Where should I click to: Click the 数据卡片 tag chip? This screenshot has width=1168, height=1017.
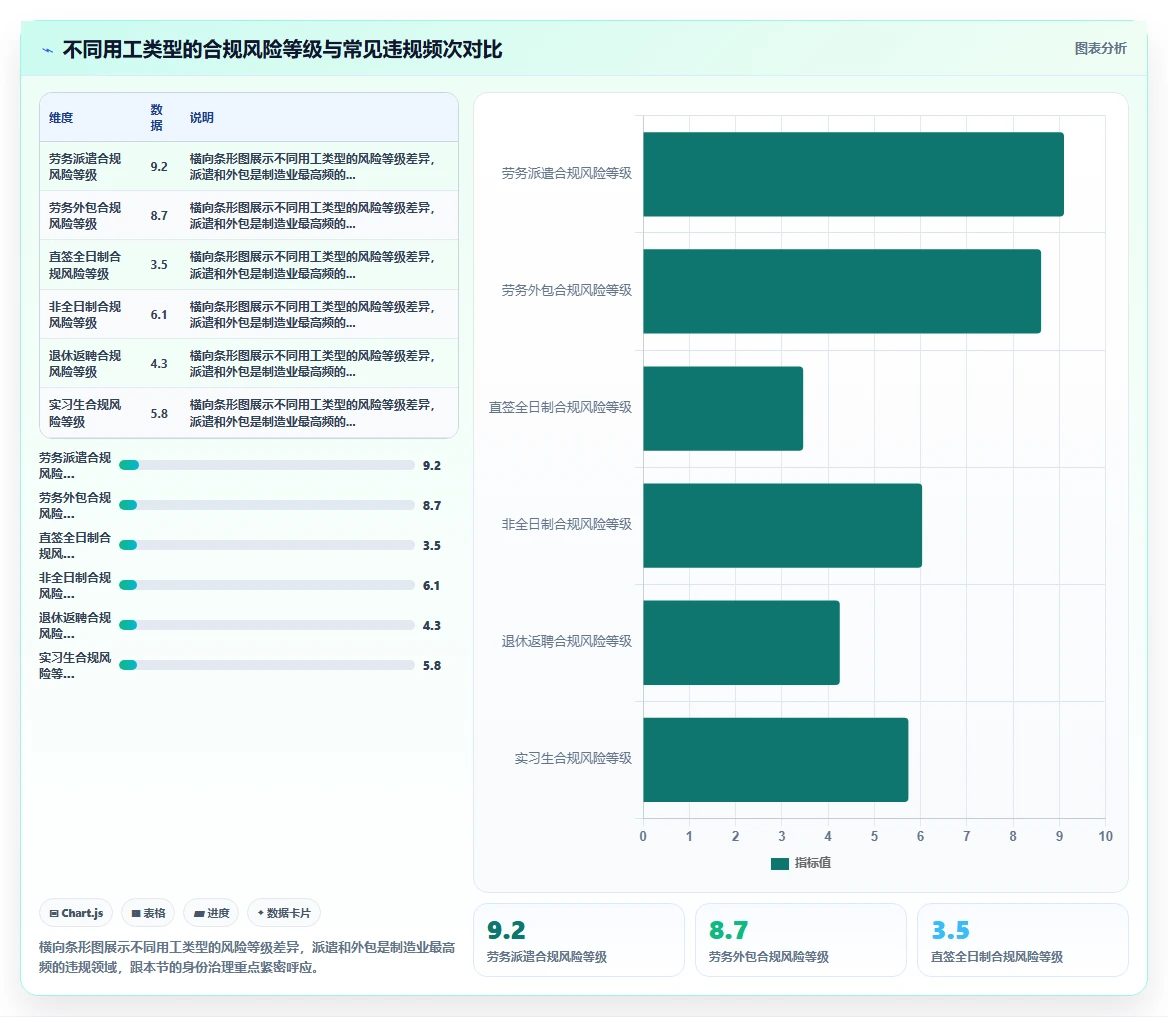point(284,913)
